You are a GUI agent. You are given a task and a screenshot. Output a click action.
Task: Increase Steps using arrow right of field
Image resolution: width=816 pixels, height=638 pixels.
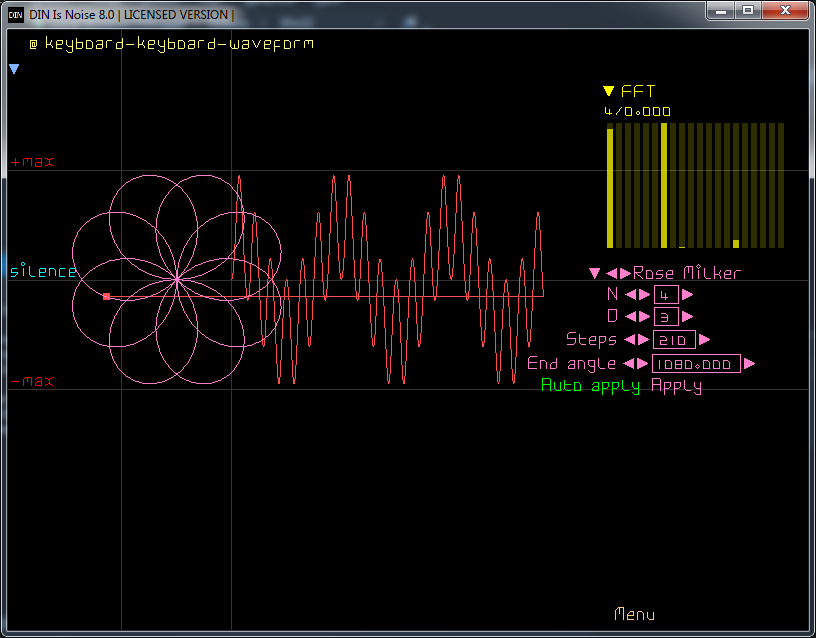(704, 340)
